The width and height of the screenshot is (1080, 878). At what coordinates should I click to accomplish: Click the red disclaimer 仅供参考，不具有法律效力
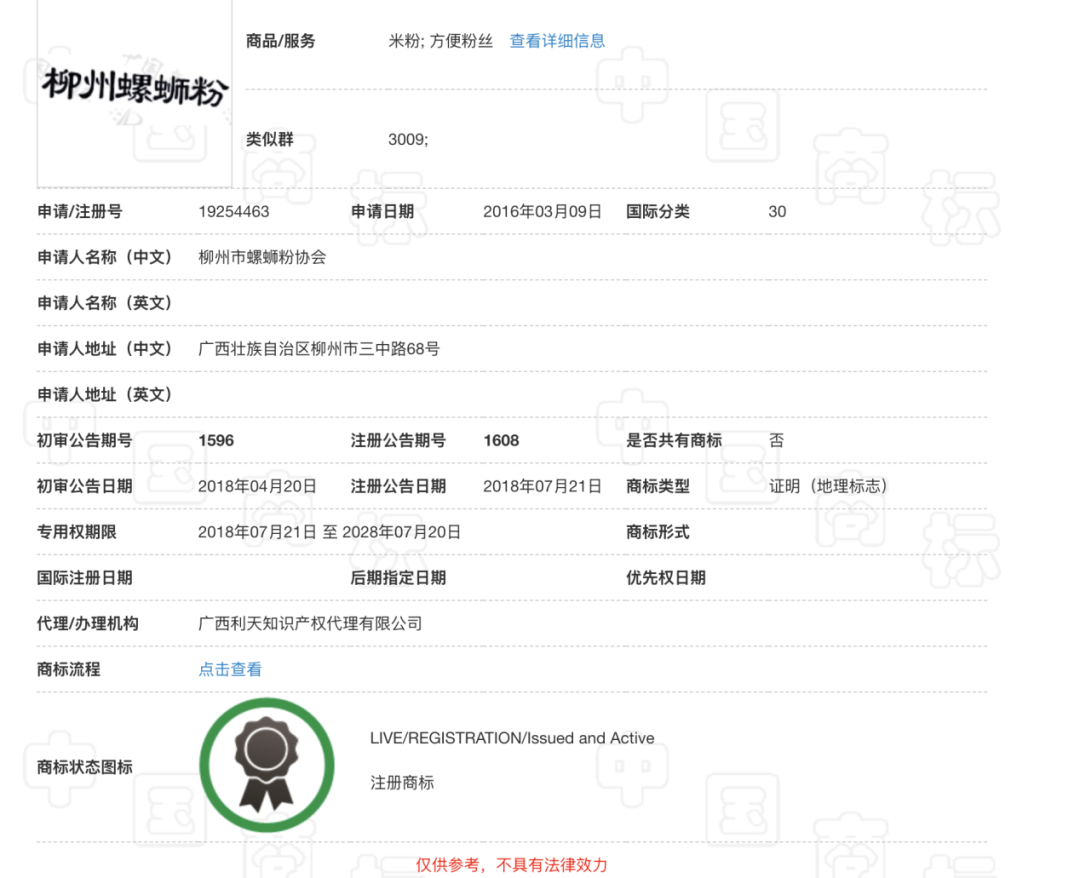[x=511, y=865]
